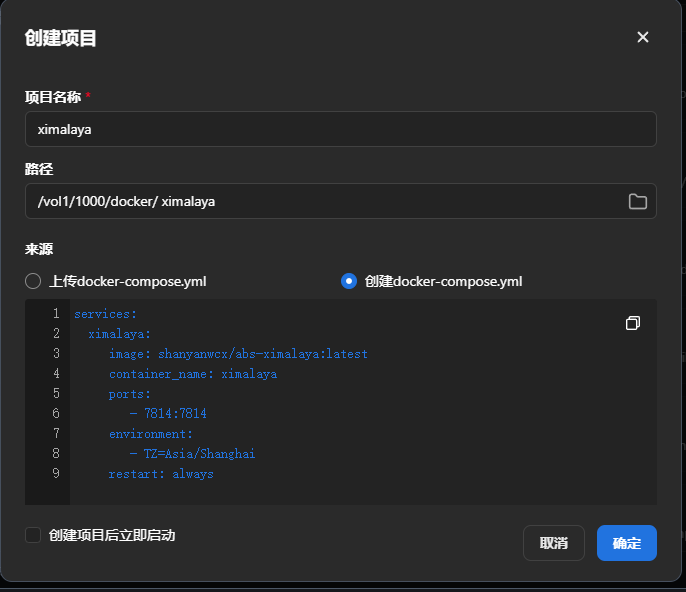The image size is (686, 592).
Task: Place cursor on the environment: line
Action: tap(151, 434)
